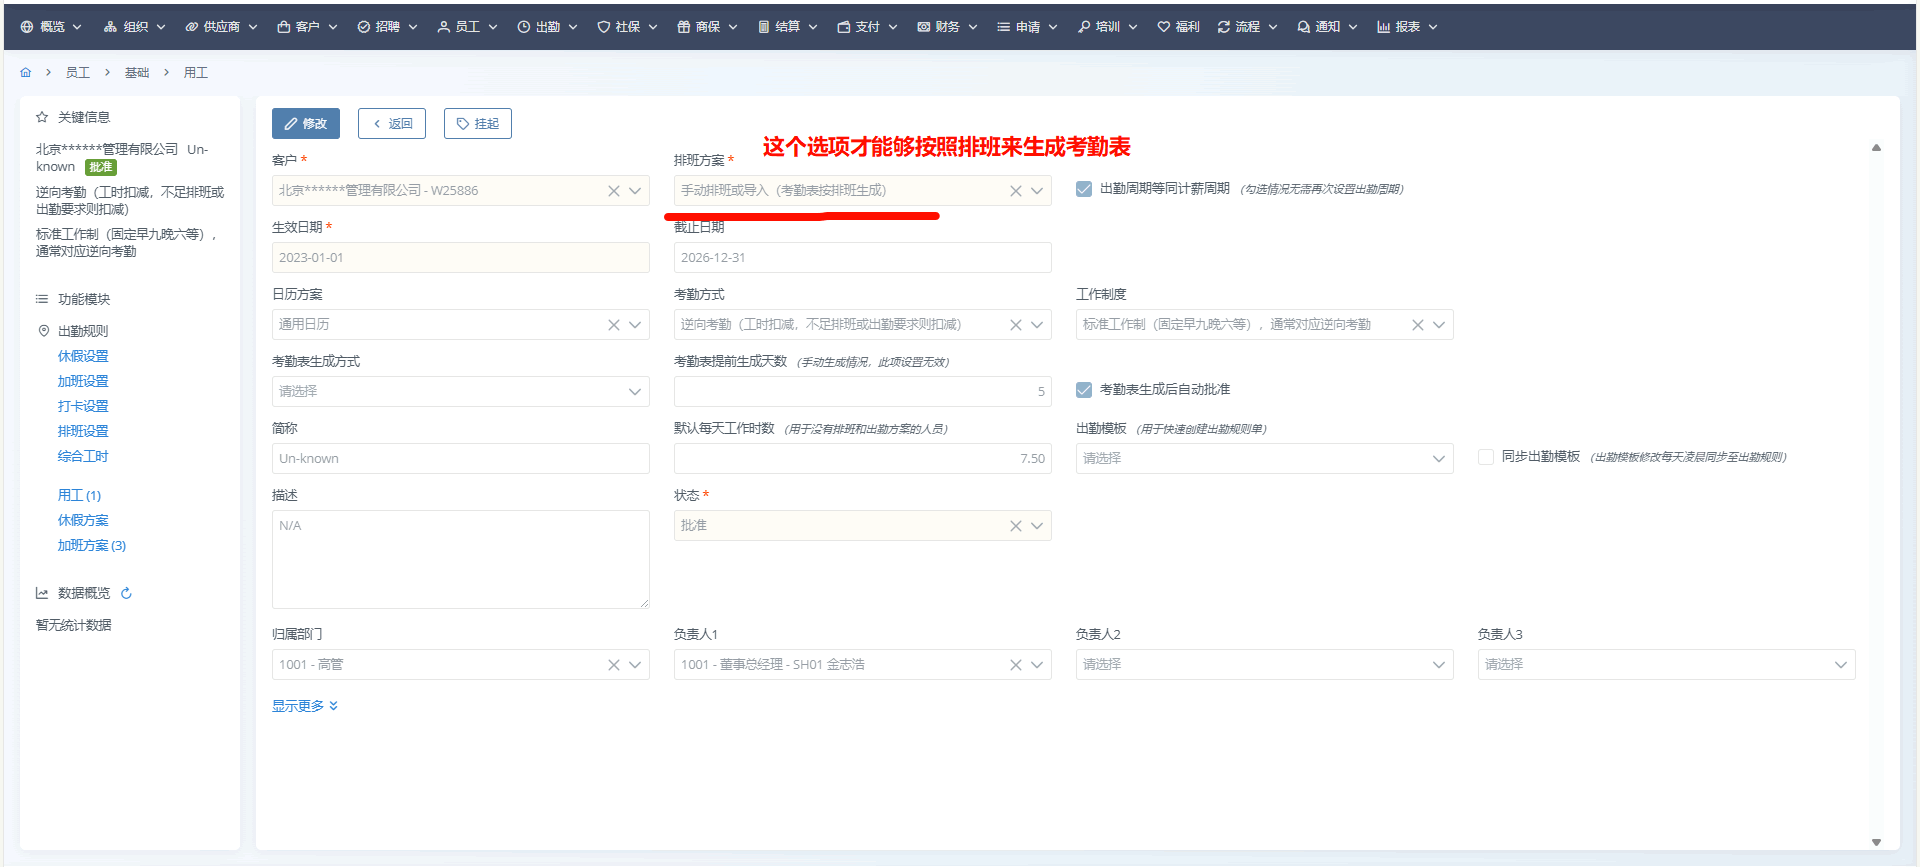Clear the 状态 field value 批准
This screenshot has width=1920, height=867.
pos(1015,526)
